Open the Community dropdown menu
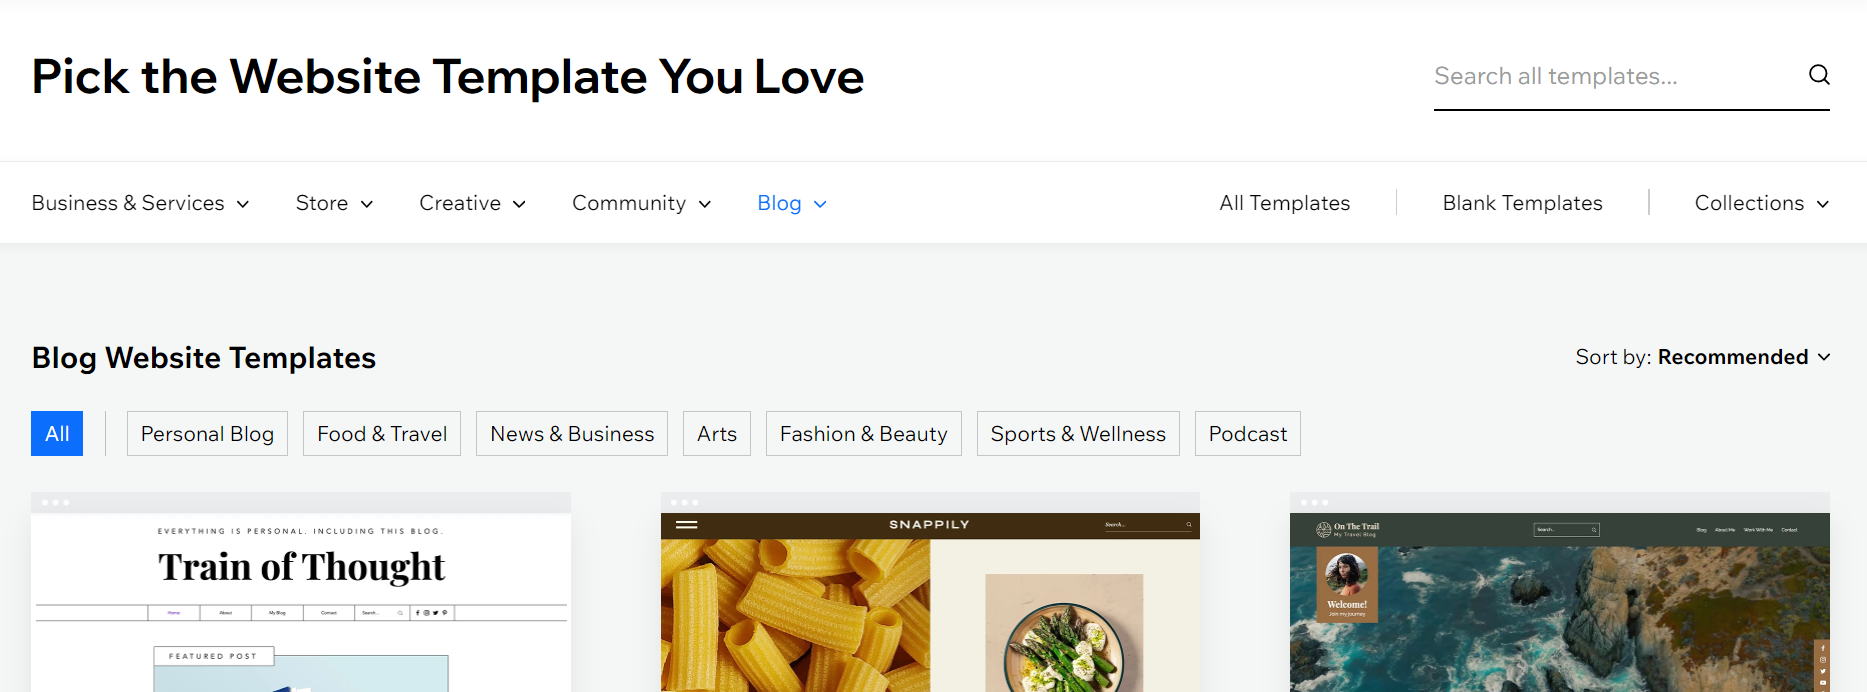Viewport: 1867px width, 692px height. [x=641, y=203]
